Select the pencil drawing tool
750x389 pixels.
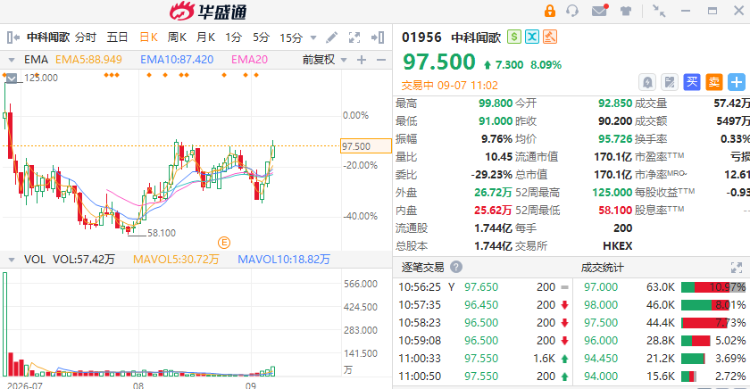click(331, 37)
